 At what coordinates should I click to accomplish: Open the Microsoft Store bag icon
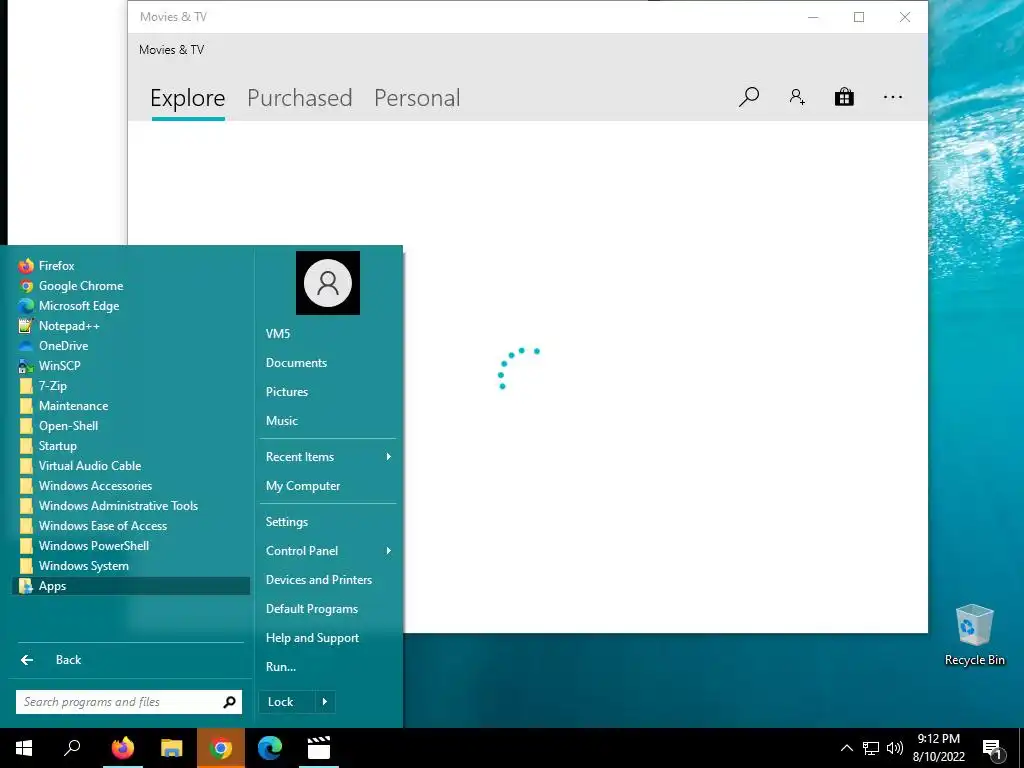[844, 97]
